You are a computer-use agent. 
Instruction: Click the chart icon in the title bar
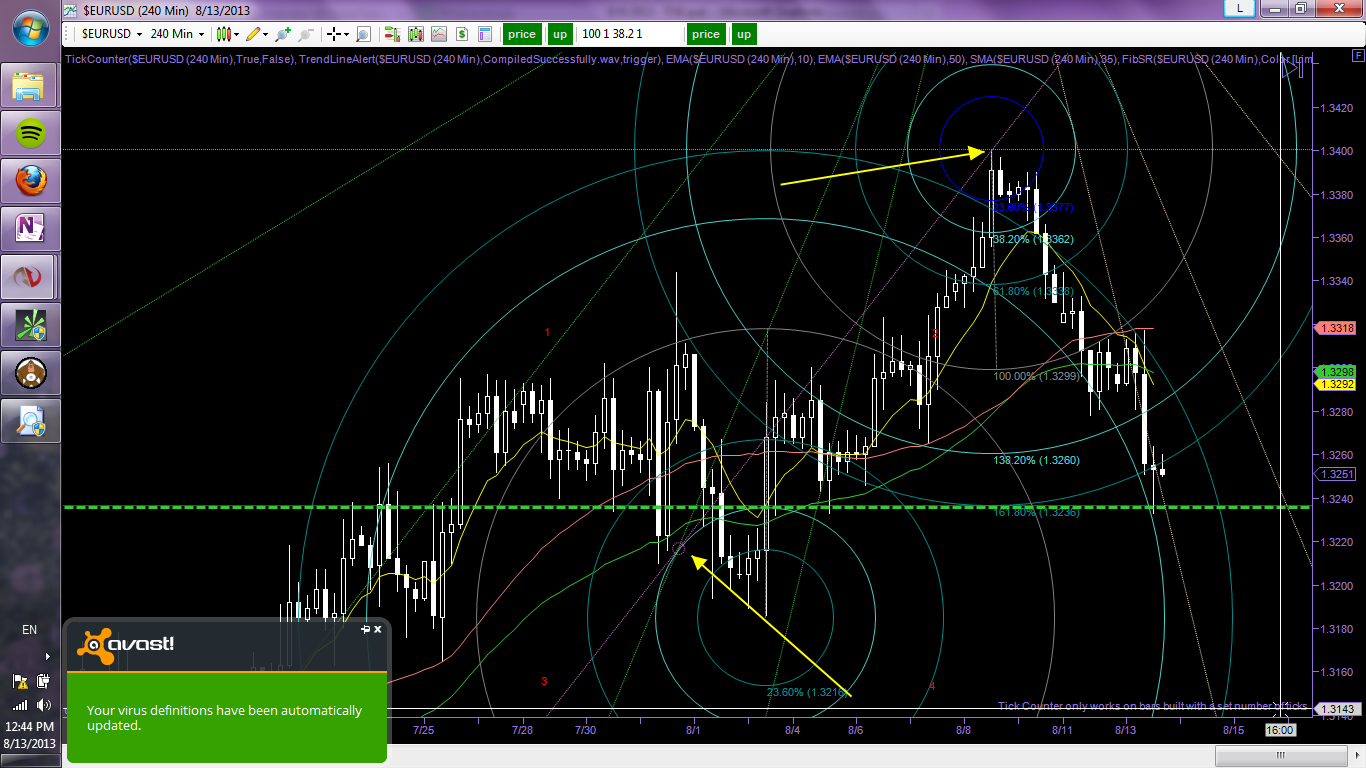click(x=72, y=10)
